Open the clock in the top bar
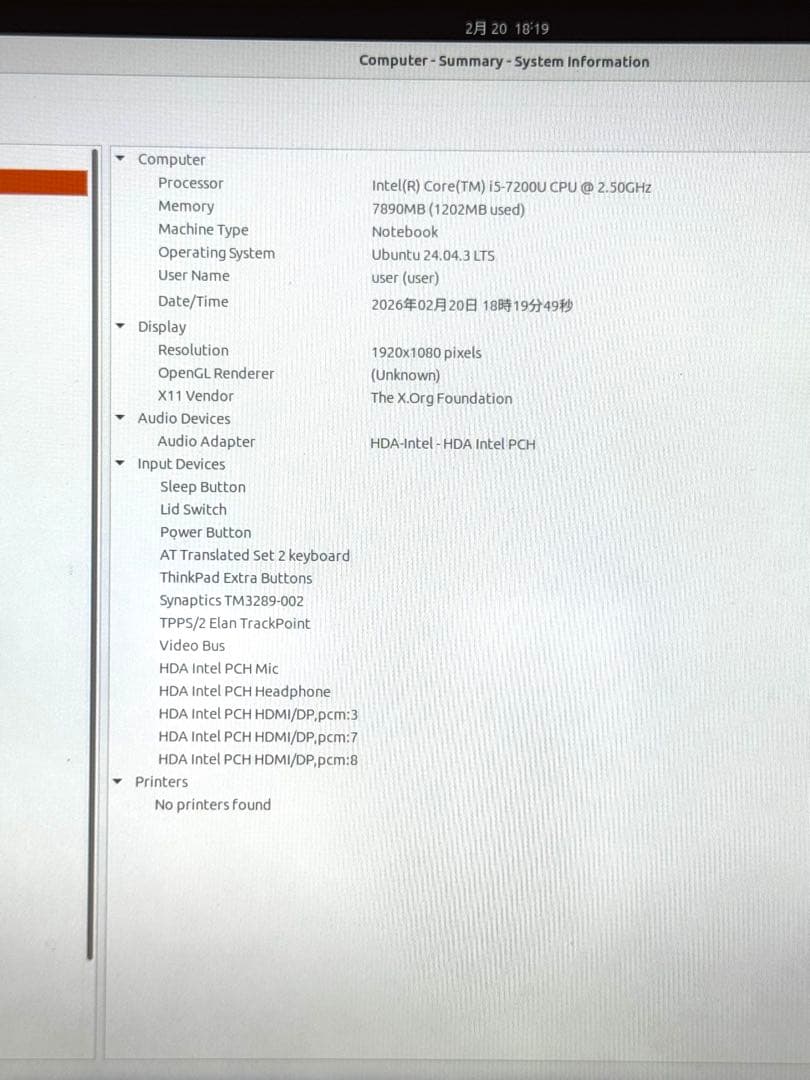Screen dimensions: 810x1080 (507, 29)
